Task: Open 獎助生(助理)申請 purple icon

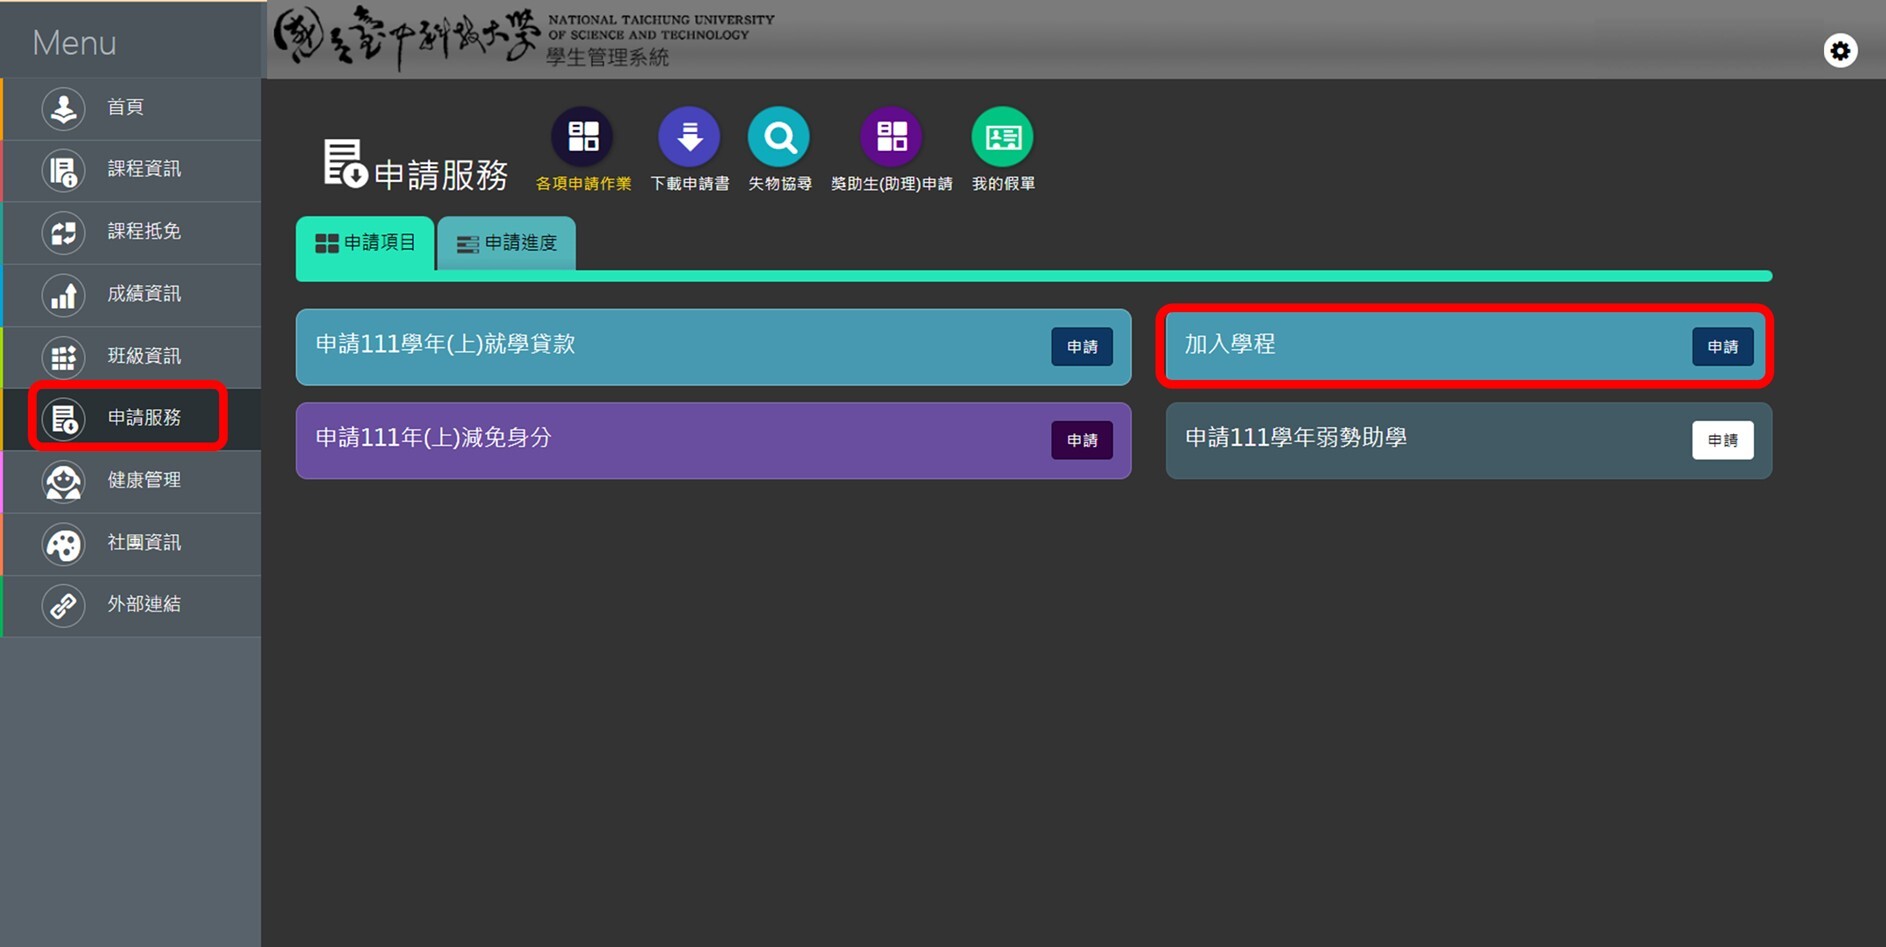Action: (x=891, y=137)
